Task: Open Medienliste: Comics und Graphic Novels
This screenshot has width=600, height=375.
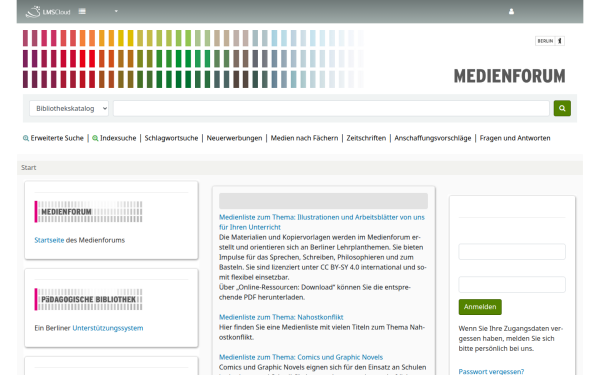Action: 301,357
